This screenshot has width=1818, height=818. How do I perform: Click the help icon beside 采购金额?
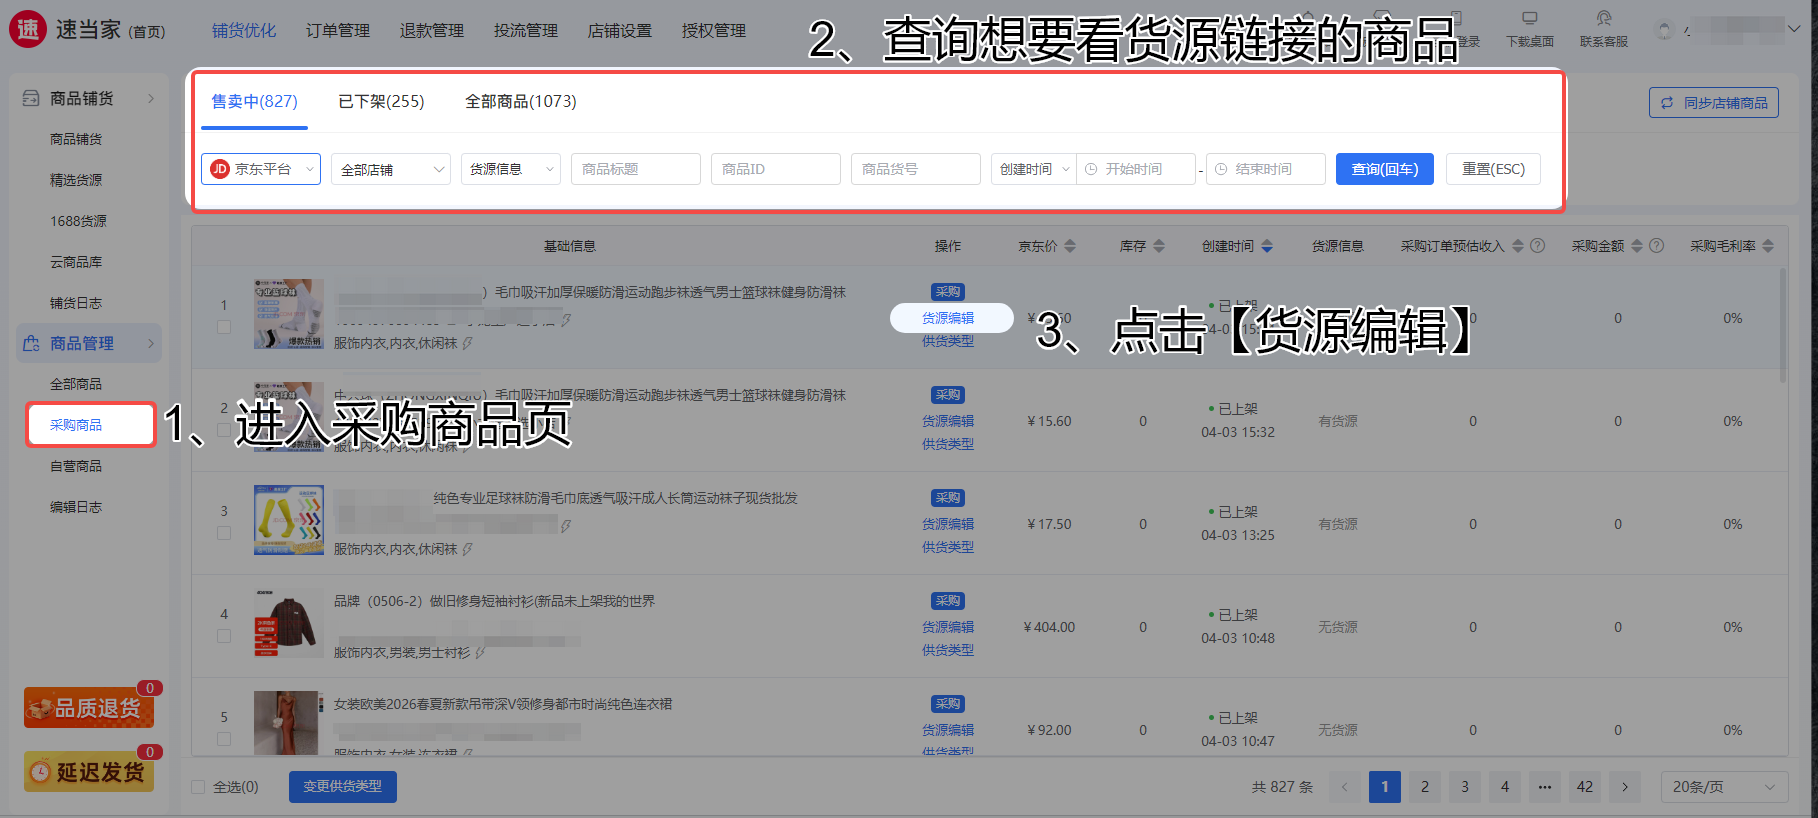coord(1657,246)
